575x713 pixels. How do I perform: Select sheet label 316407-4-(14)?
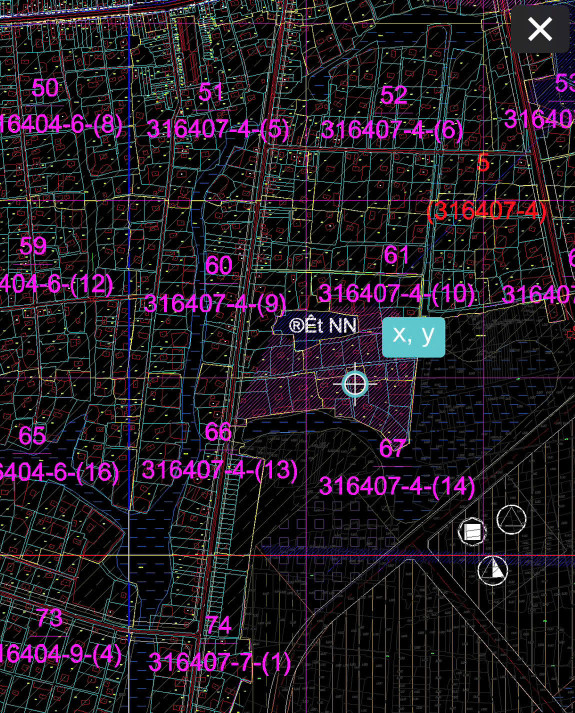point(397,486)
